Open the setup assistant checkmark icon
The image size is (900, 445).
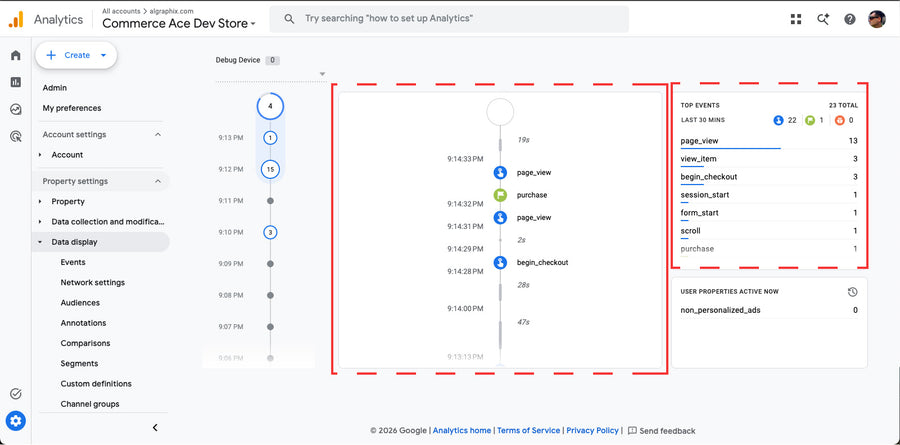[15, 394]
